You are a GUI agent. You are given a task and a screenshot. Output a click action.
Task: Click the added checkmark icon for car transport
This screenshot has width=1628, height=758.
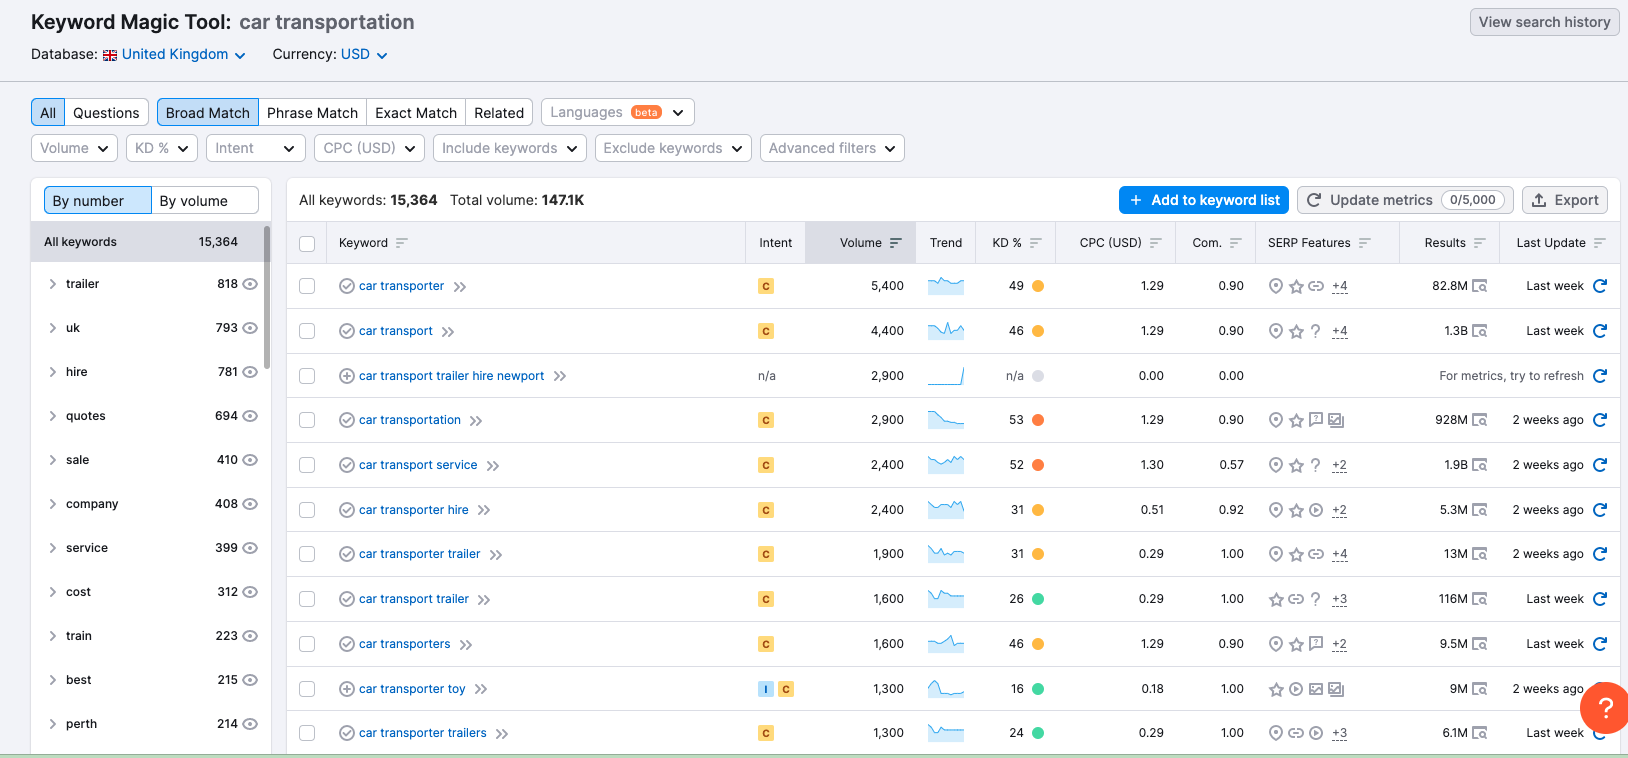coord(347,331)
